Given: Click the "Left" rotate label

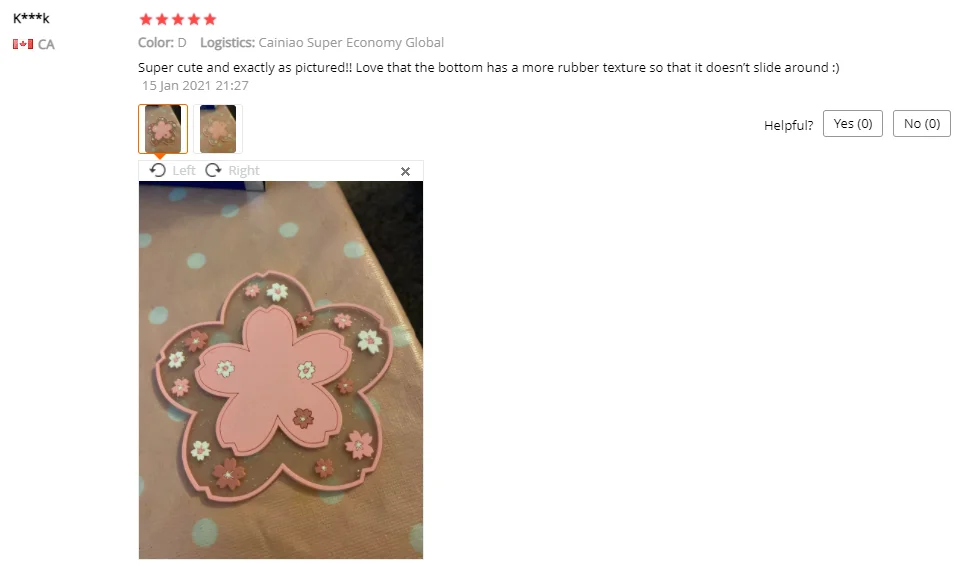Looking at the screenshot, I should [184, 170].
